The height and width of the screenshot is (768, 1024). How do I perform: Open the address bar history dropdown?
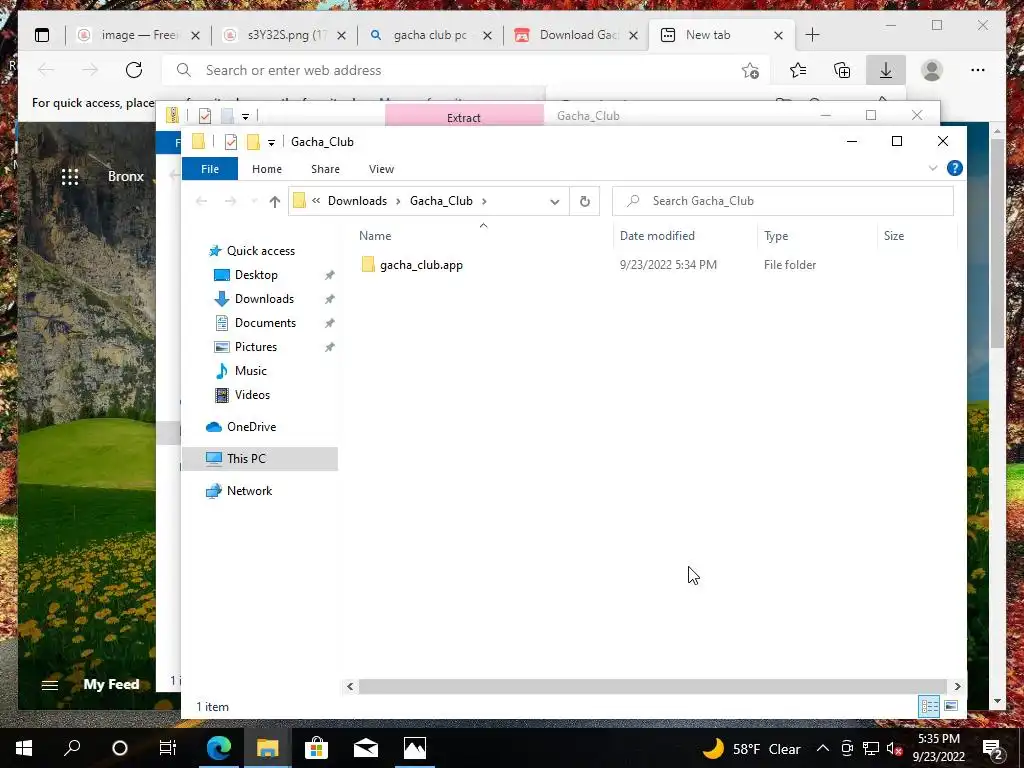pyautogui.click(x=554, y=201)
